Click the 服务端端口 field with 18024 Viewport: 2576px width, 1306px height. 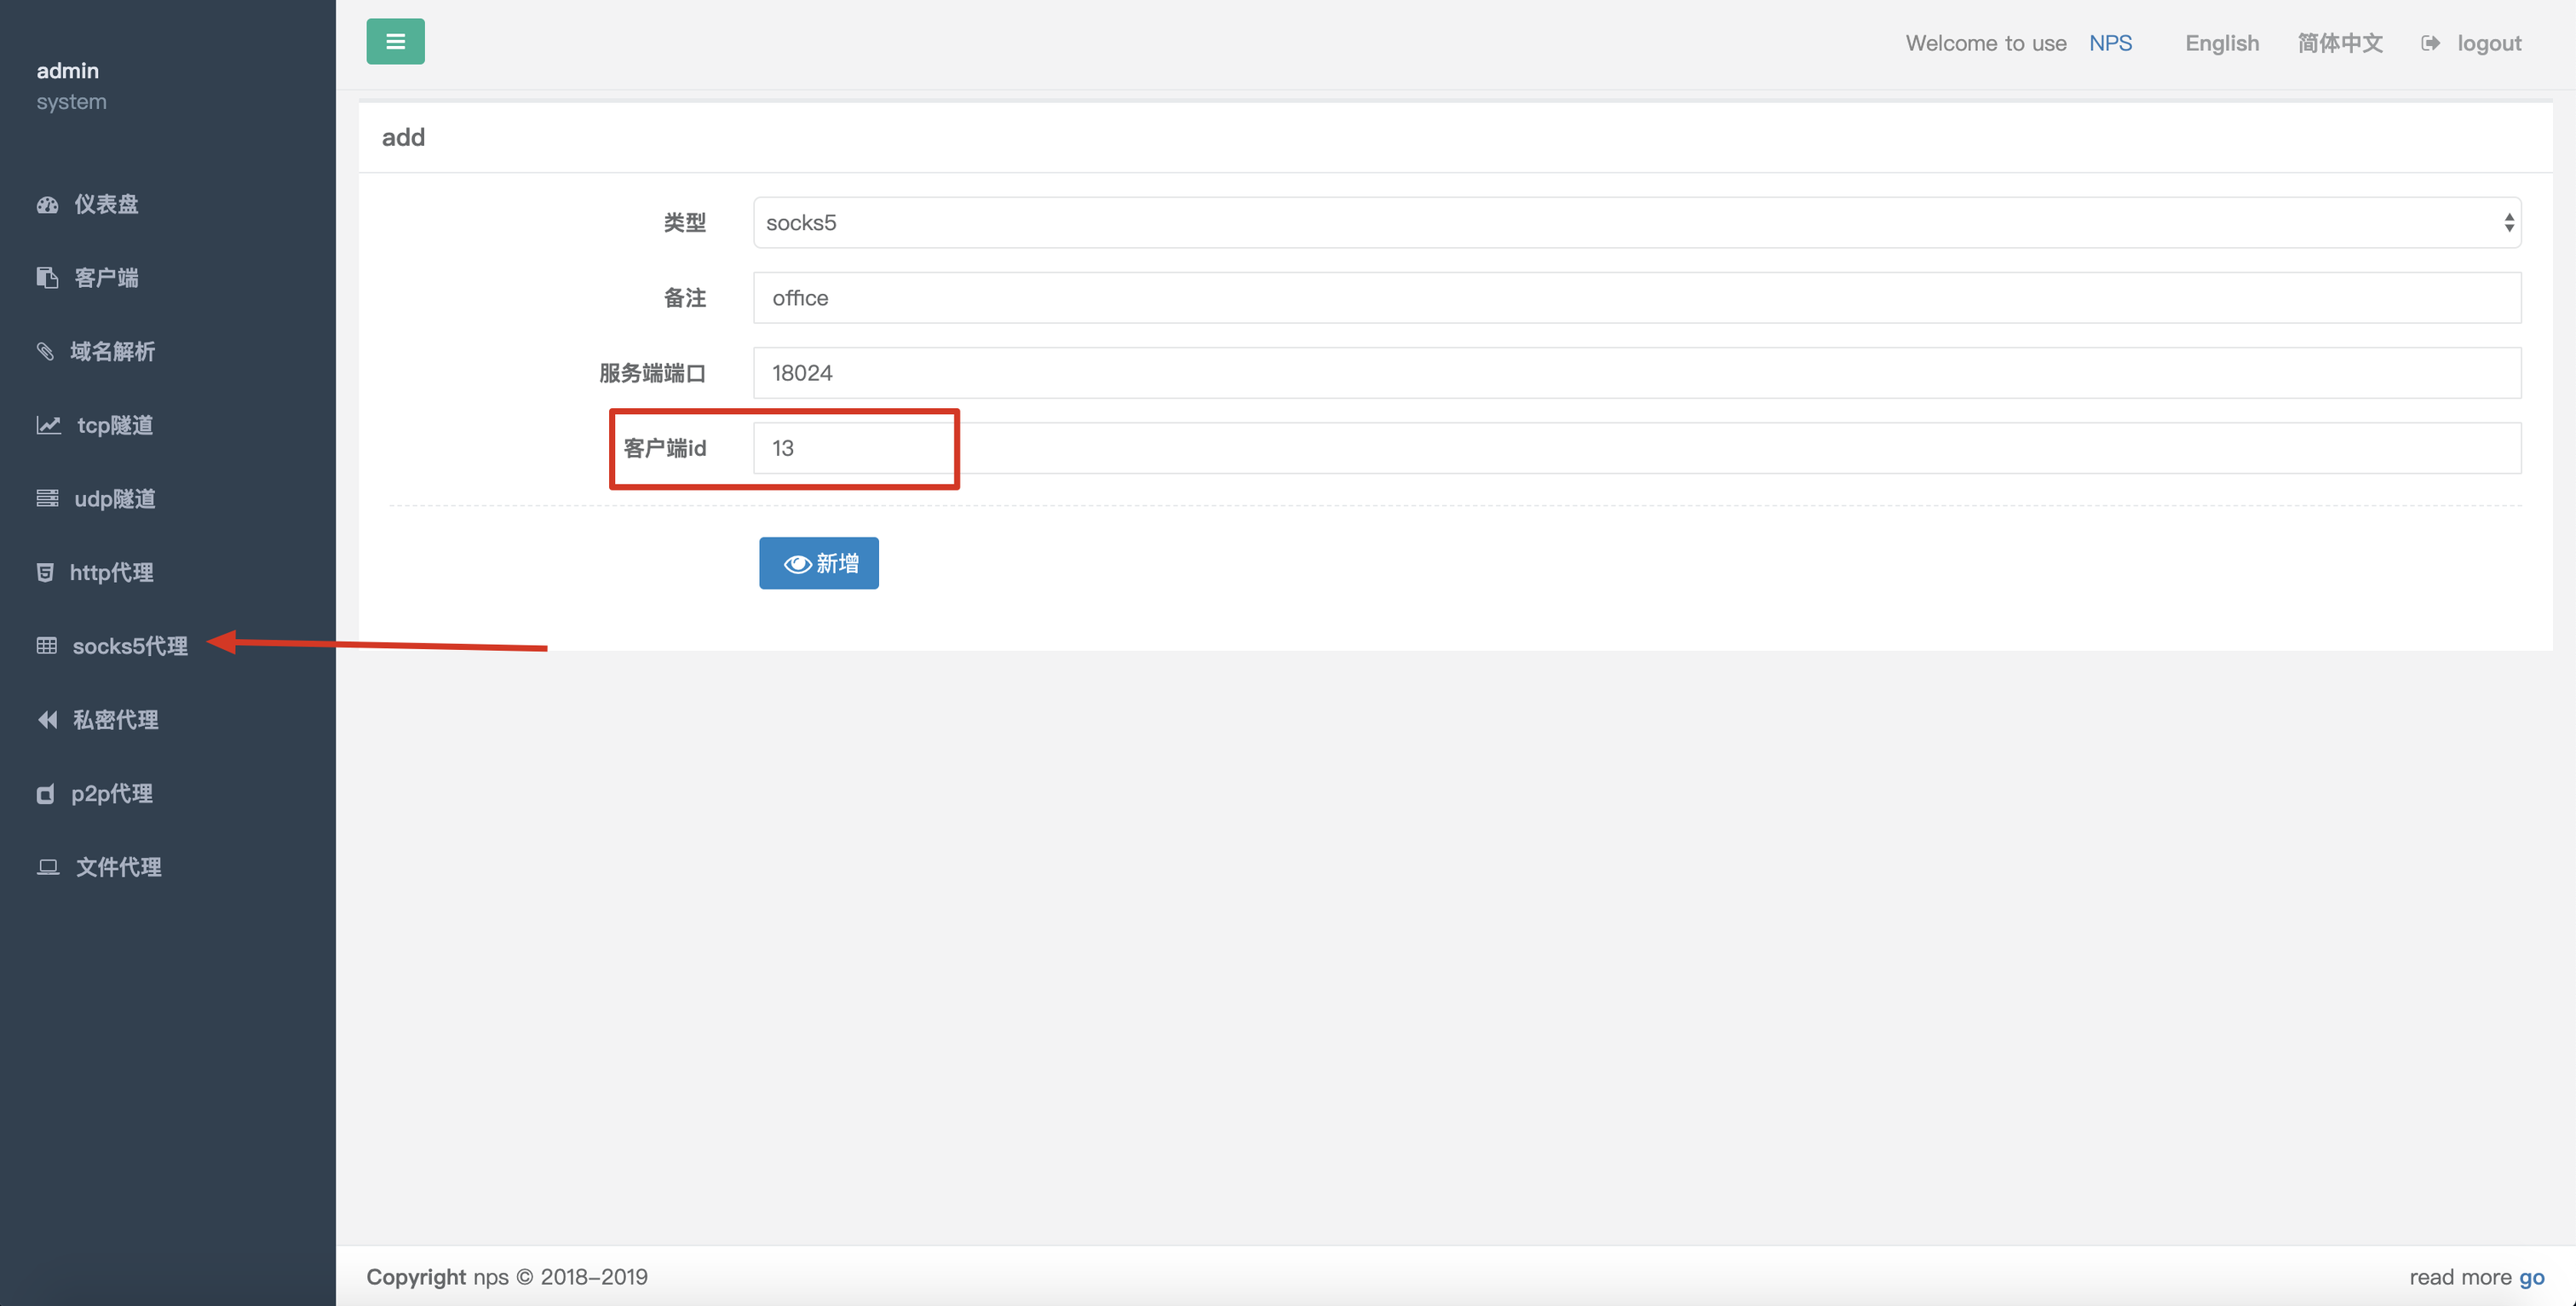pyautogui.click(x=1637, y=372)
